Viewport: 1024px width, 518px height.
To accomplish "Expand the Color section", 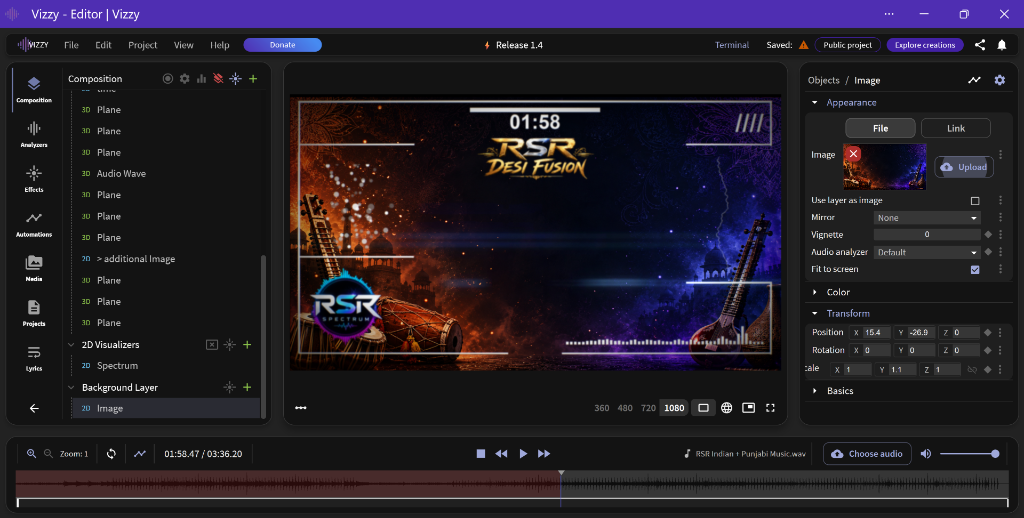I will pyautogui.click(x=814, y=292).
